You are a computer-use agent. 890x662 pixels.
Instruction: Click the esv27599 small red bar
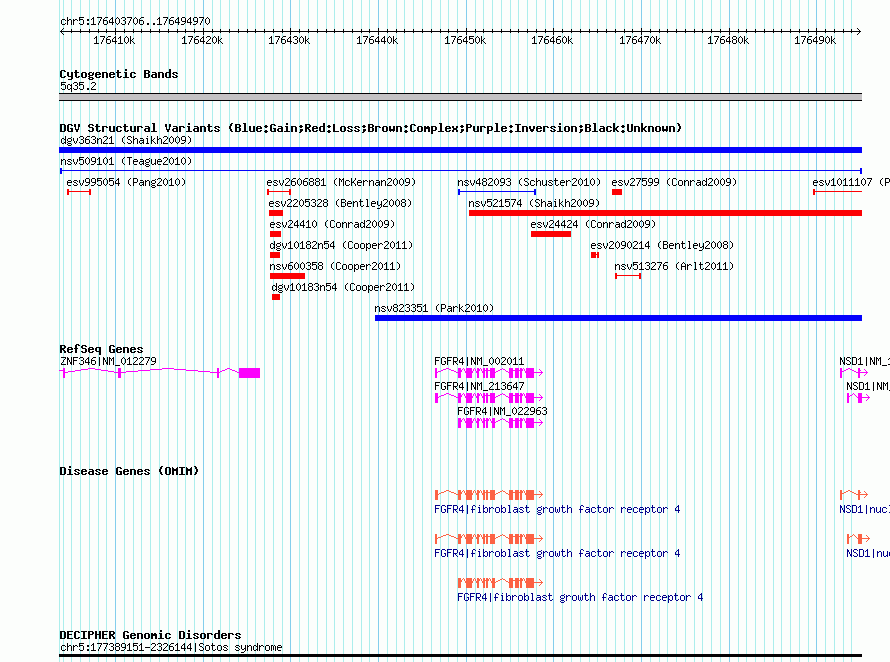tap(617, 192)
